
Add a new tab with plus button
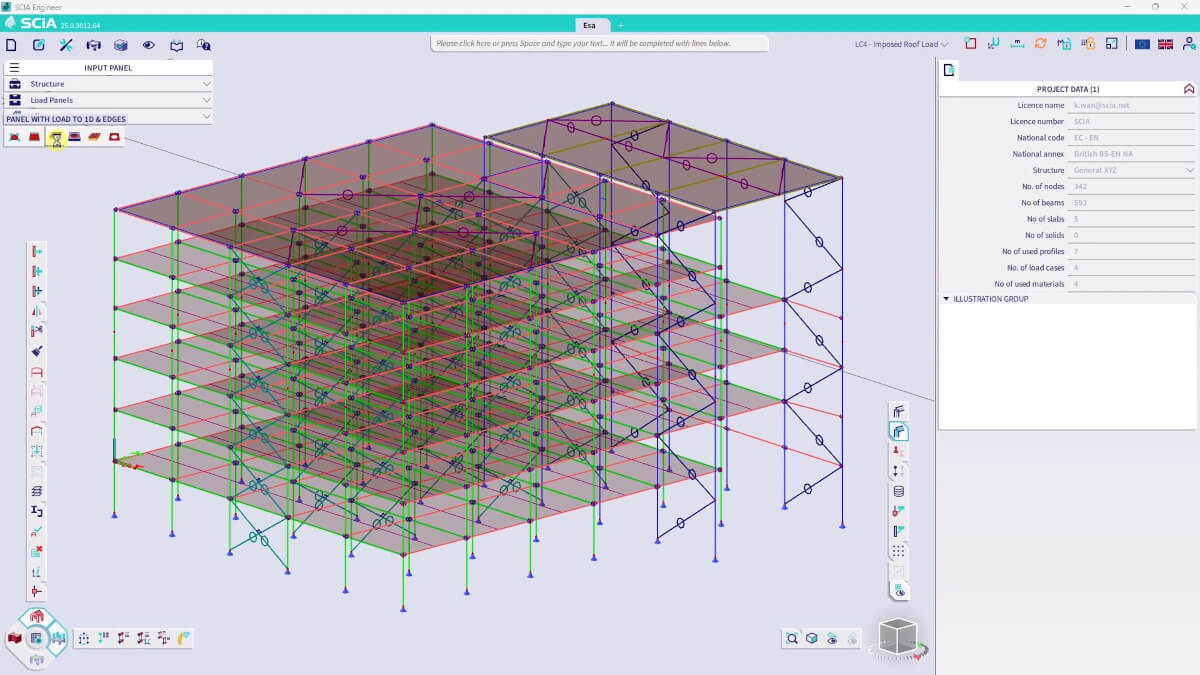(x=620, y=25)
